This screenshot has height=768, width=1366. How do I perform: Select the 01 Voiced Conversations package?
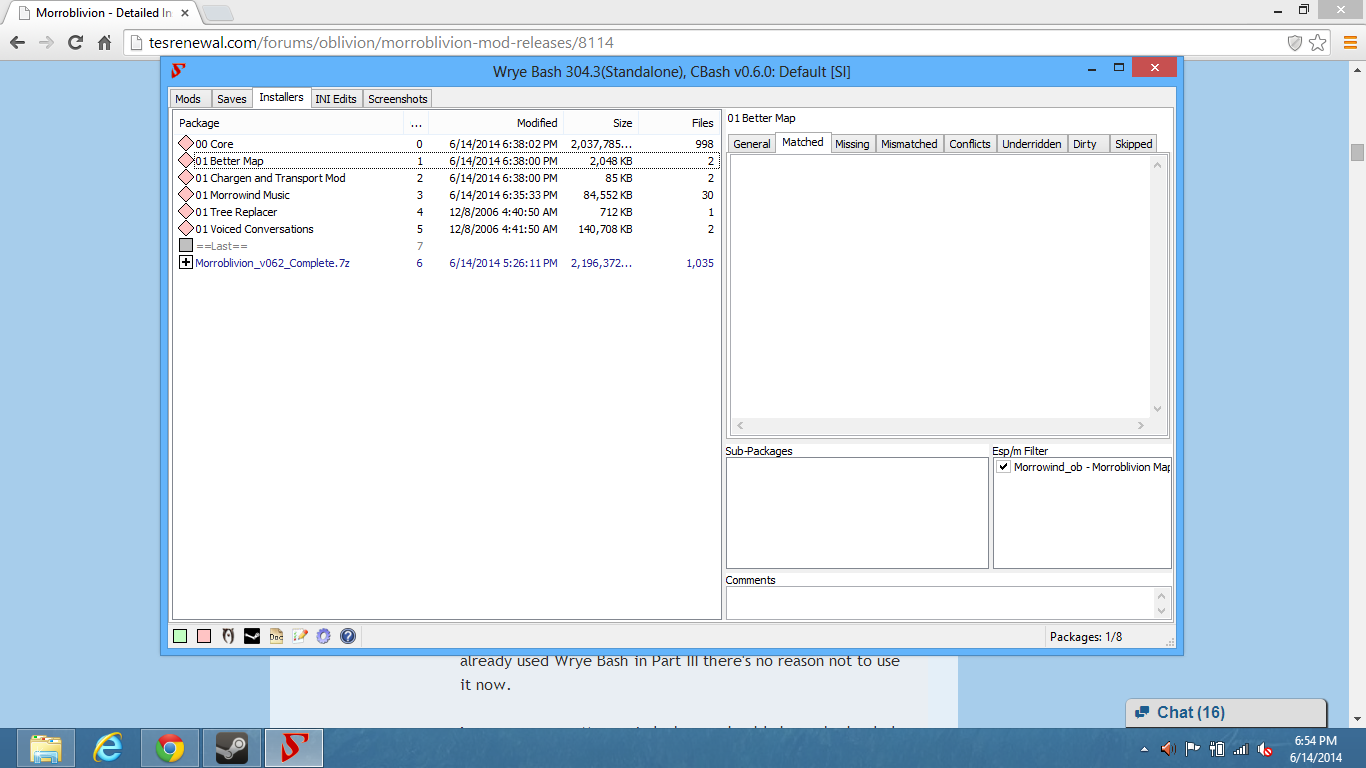[447, 229]
